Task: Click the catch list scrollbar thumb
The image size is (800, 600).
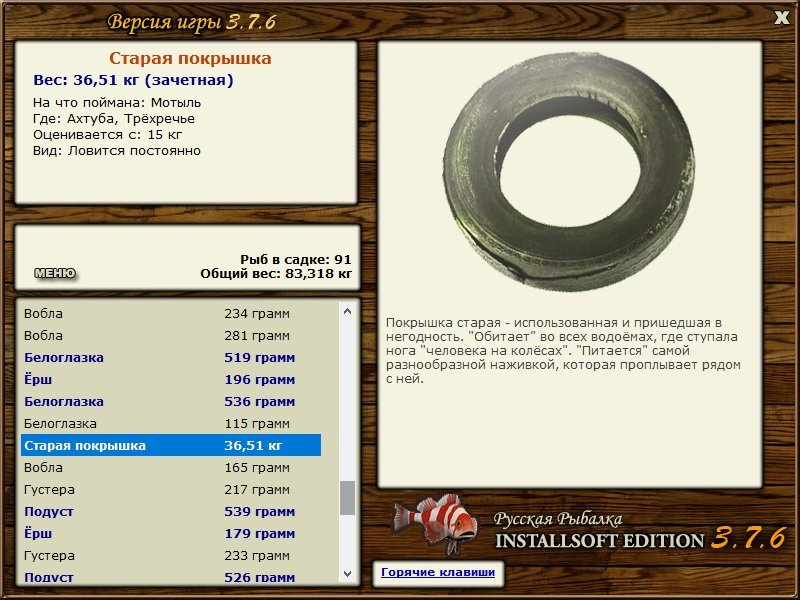Action: (347, 498)
